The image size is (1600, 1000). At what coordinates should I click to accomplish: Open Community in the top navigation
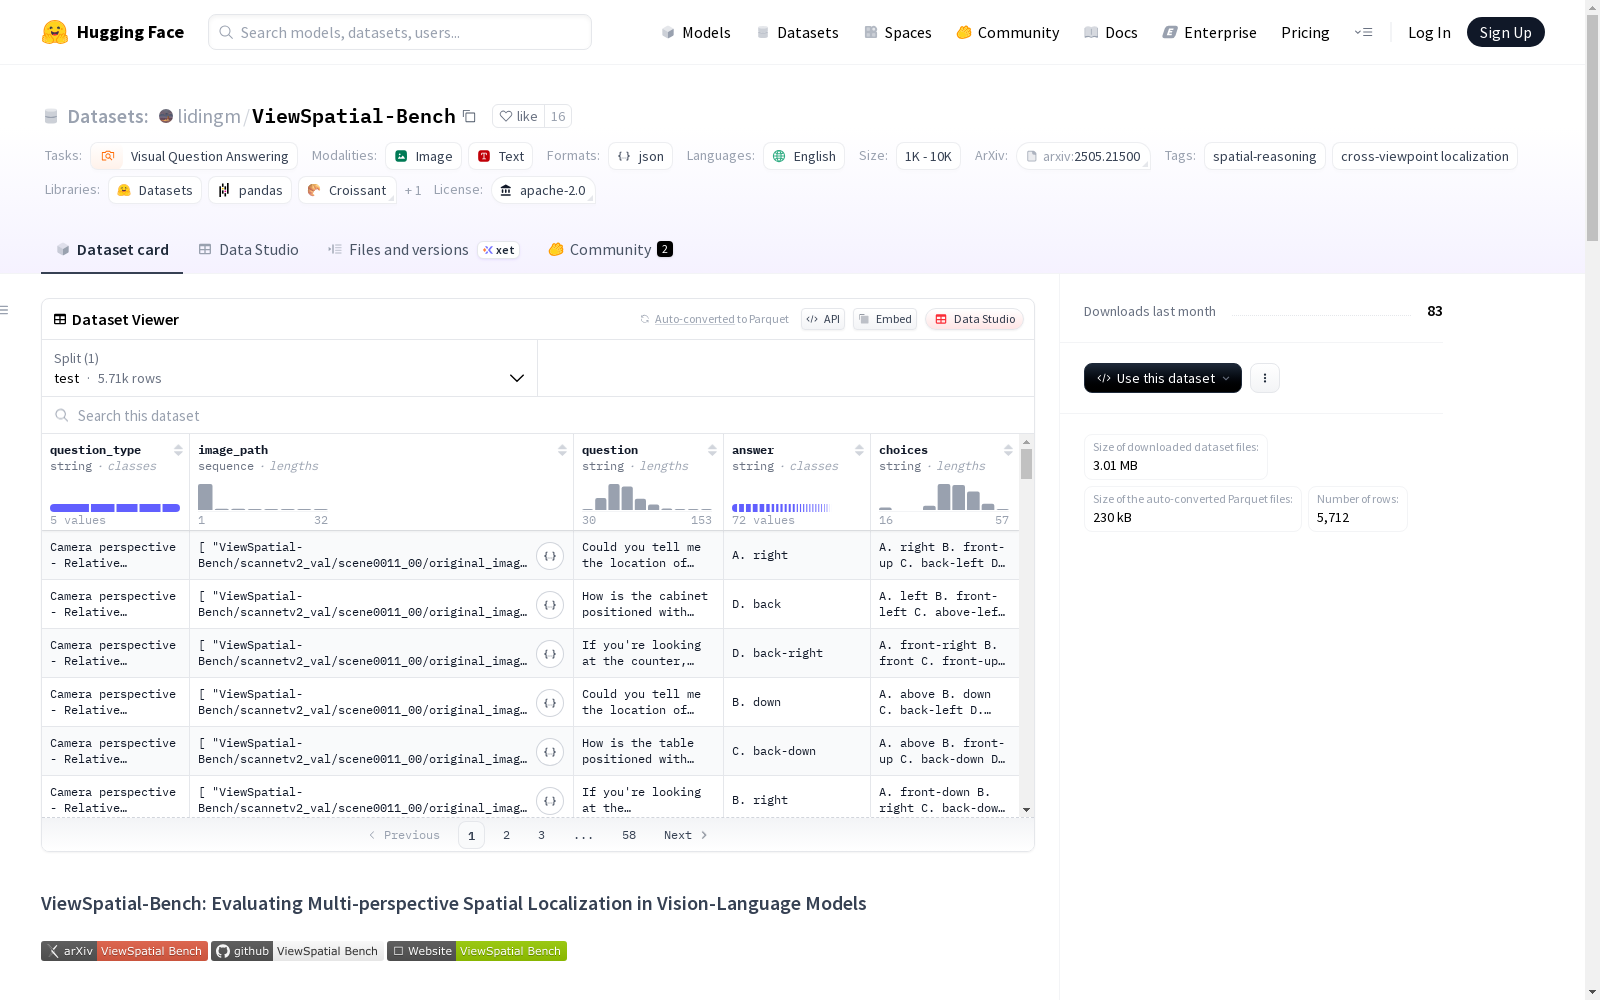(x=1008, y=32)
